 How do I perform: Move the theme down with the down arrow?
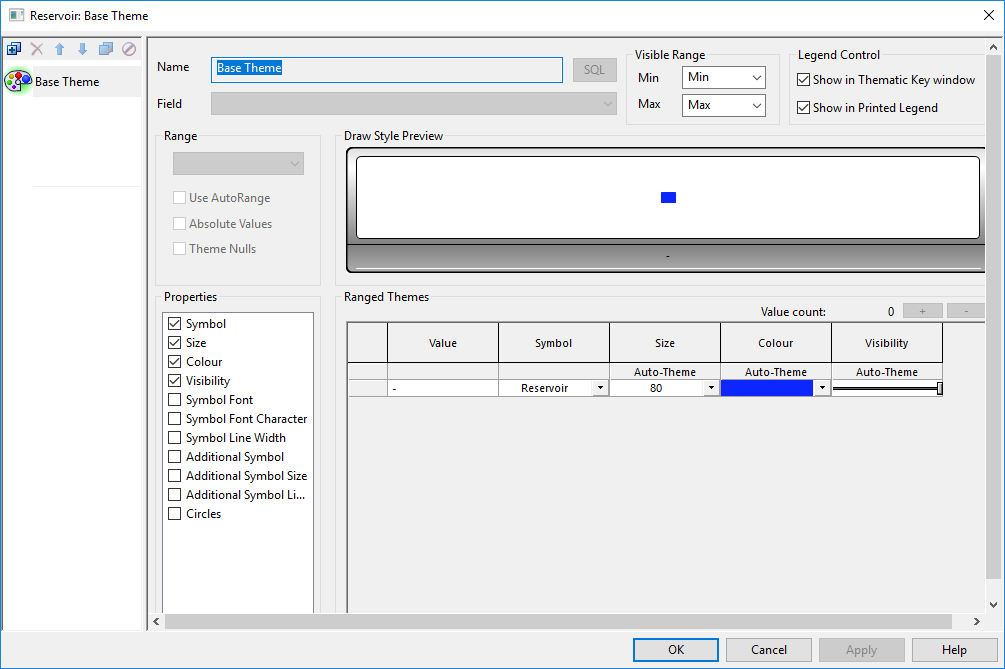[x=82, y=48]
